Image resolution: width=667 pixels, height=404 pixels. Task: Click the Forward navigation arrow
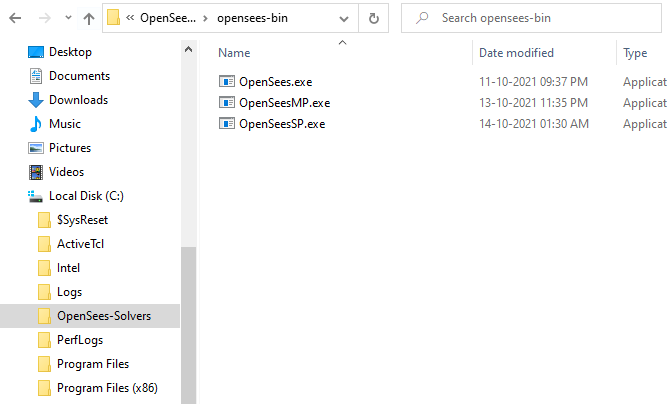pyautogui.click(x=44, y=18)
